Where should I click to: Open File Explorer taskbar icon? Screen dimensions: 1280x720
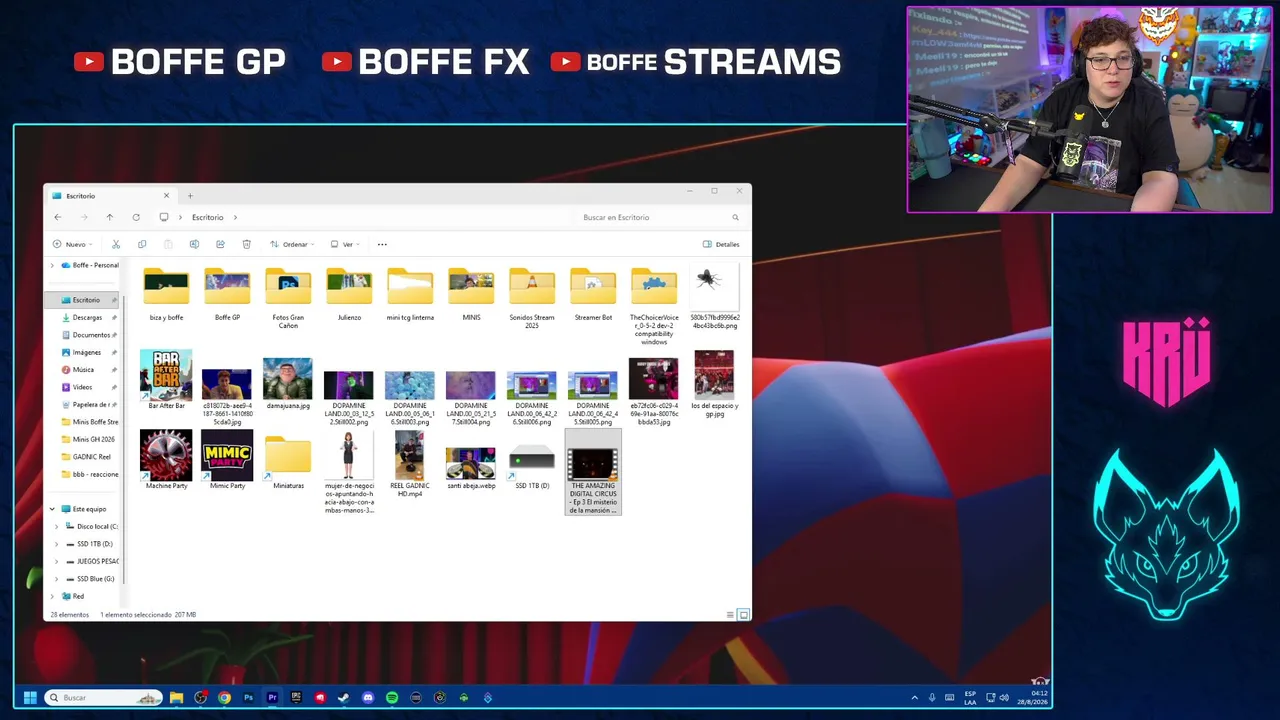point(176,698)
